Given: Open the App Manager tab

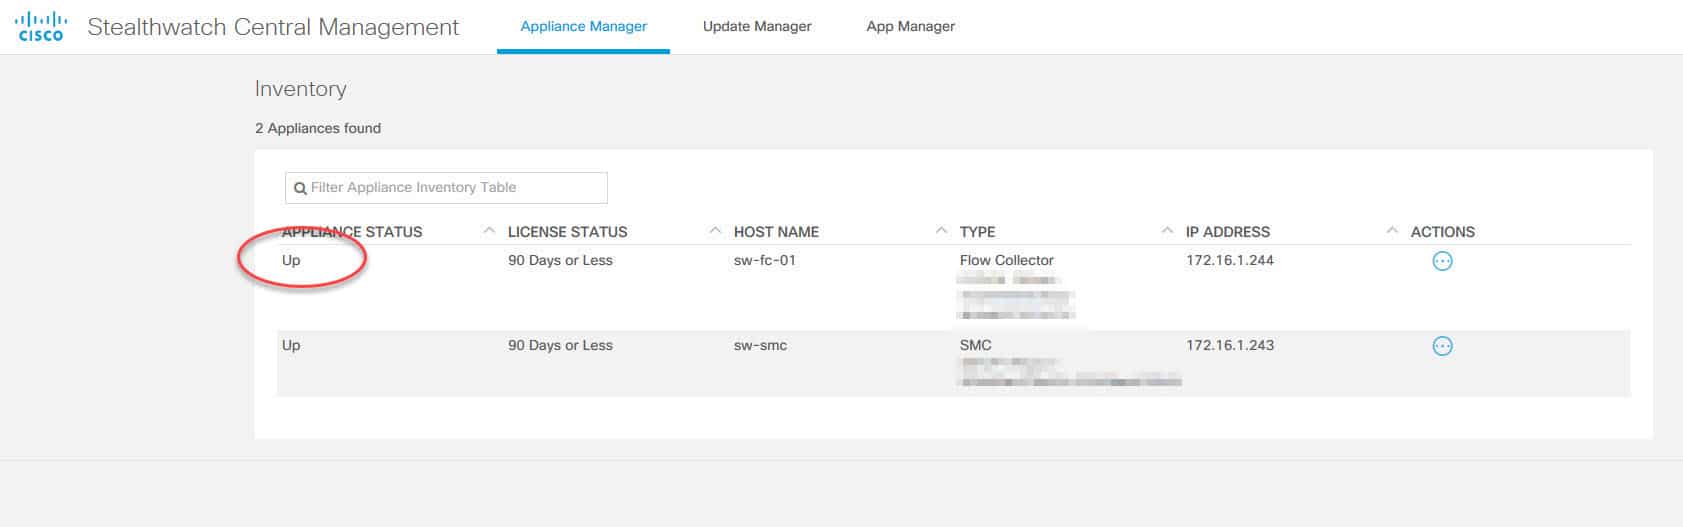Looking at the screenshot, I should pyautogui.click(x=911, y=26).
